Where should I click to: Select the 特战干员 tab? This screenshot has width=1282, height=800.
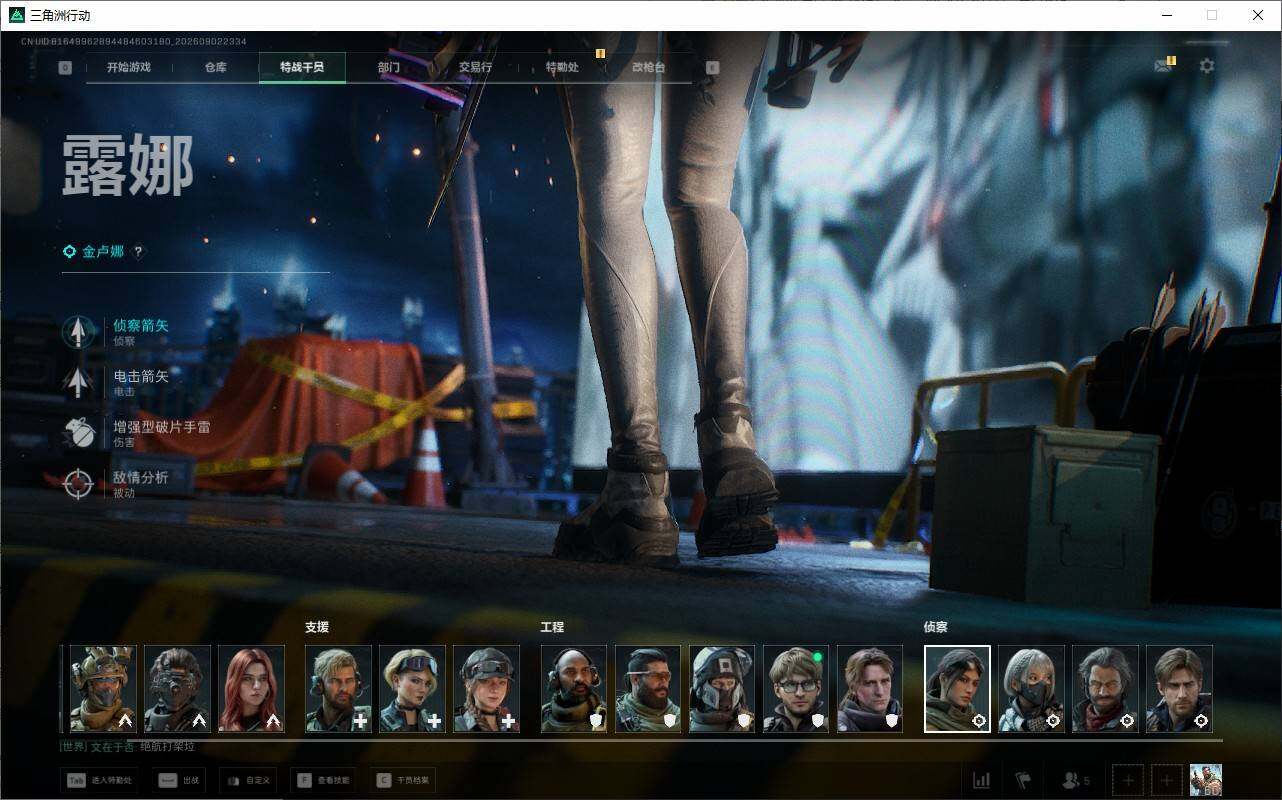click(x=302, y=67)
